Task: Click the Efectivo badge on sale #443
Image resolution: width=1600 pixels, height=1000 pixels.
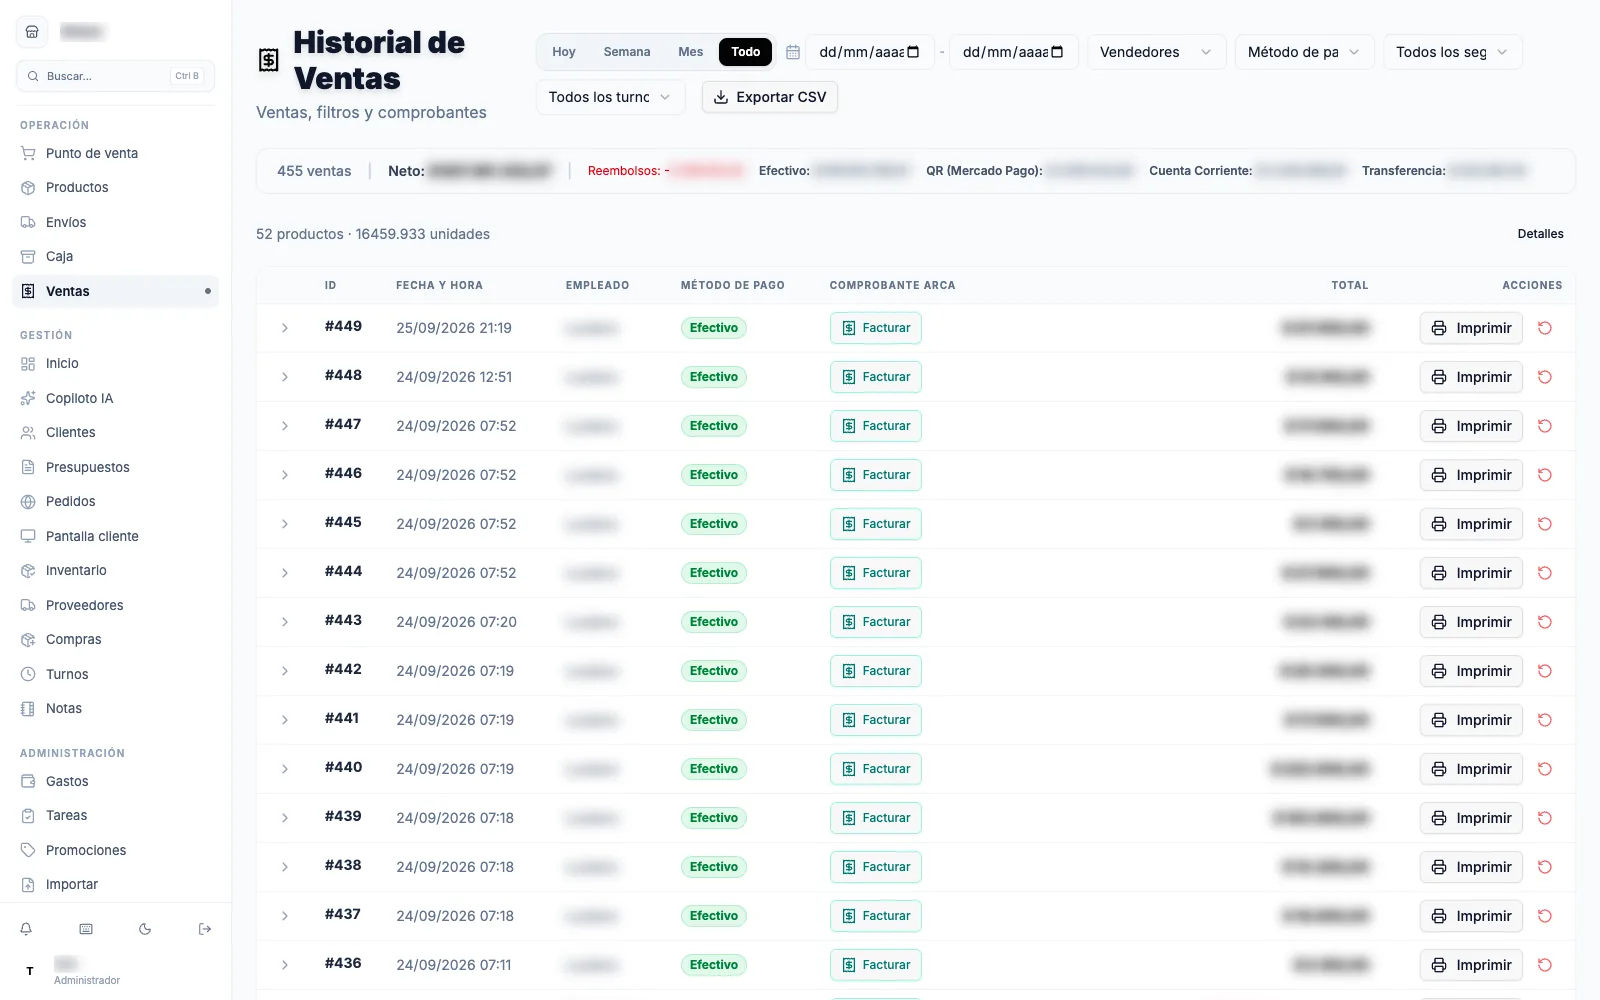Action: pyautogui.click(x=714, y=622)
